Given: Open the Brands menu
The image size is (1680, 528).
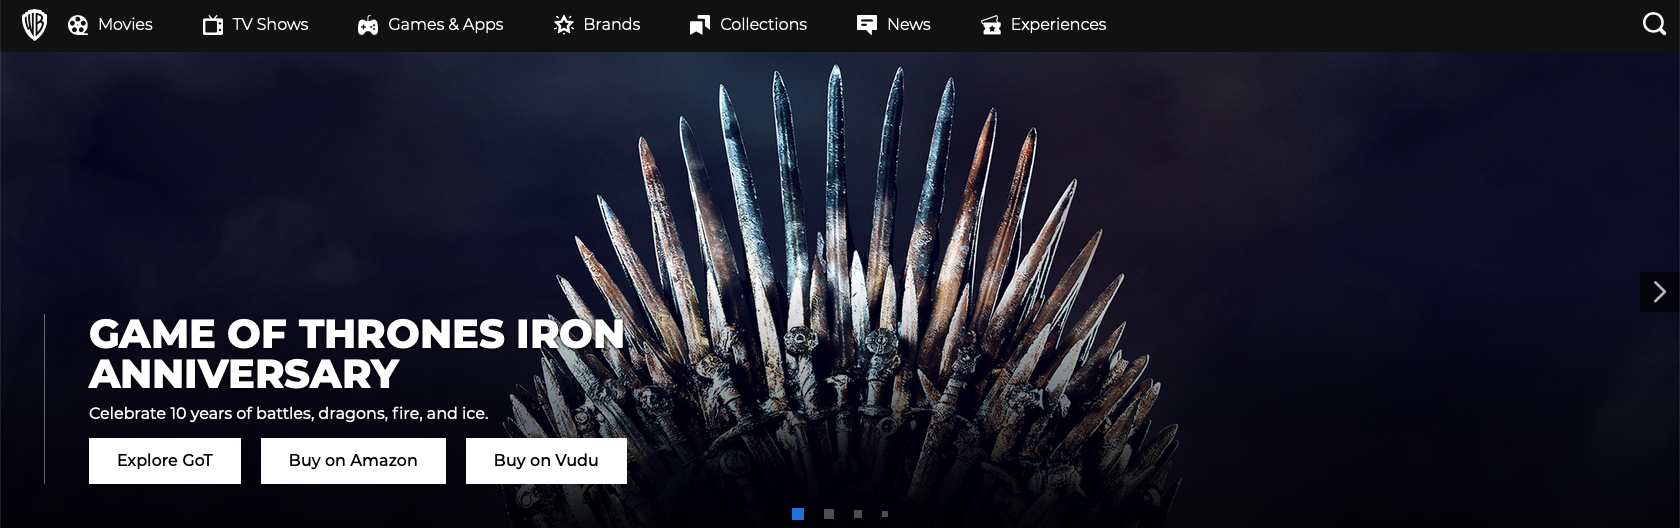Looking at the screenshot, I should (612, 24).
